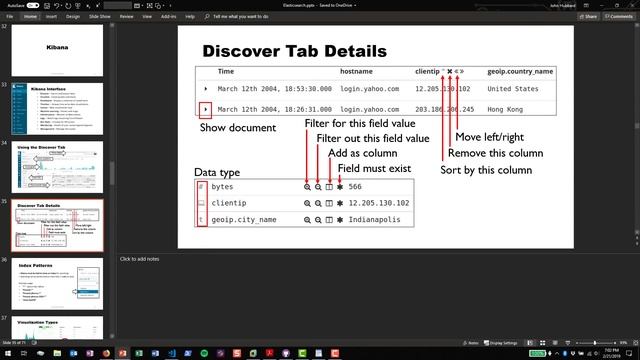
Task: Select the Discover Tab Details slide thumbnail
Action: coord(57,225)
